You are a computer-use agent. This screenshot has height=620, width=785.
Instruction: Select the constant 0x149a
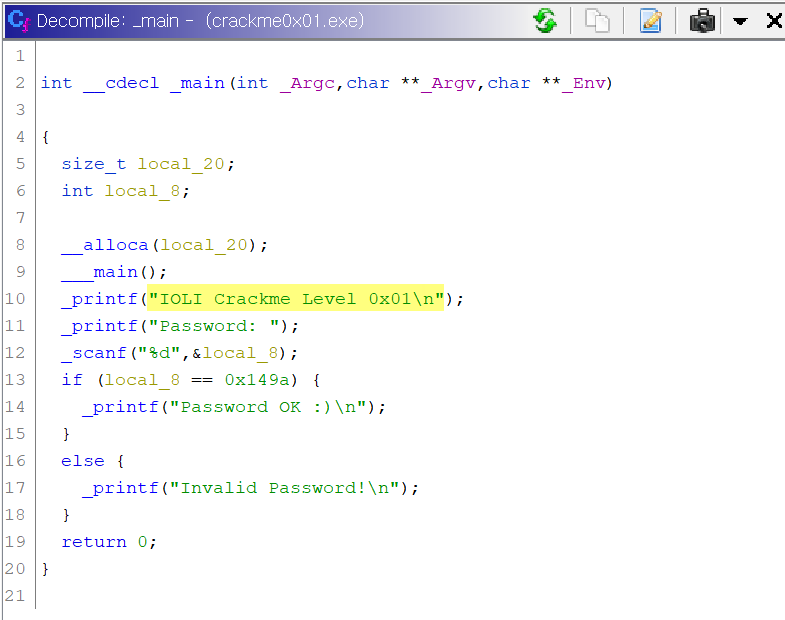click(257, 380)
